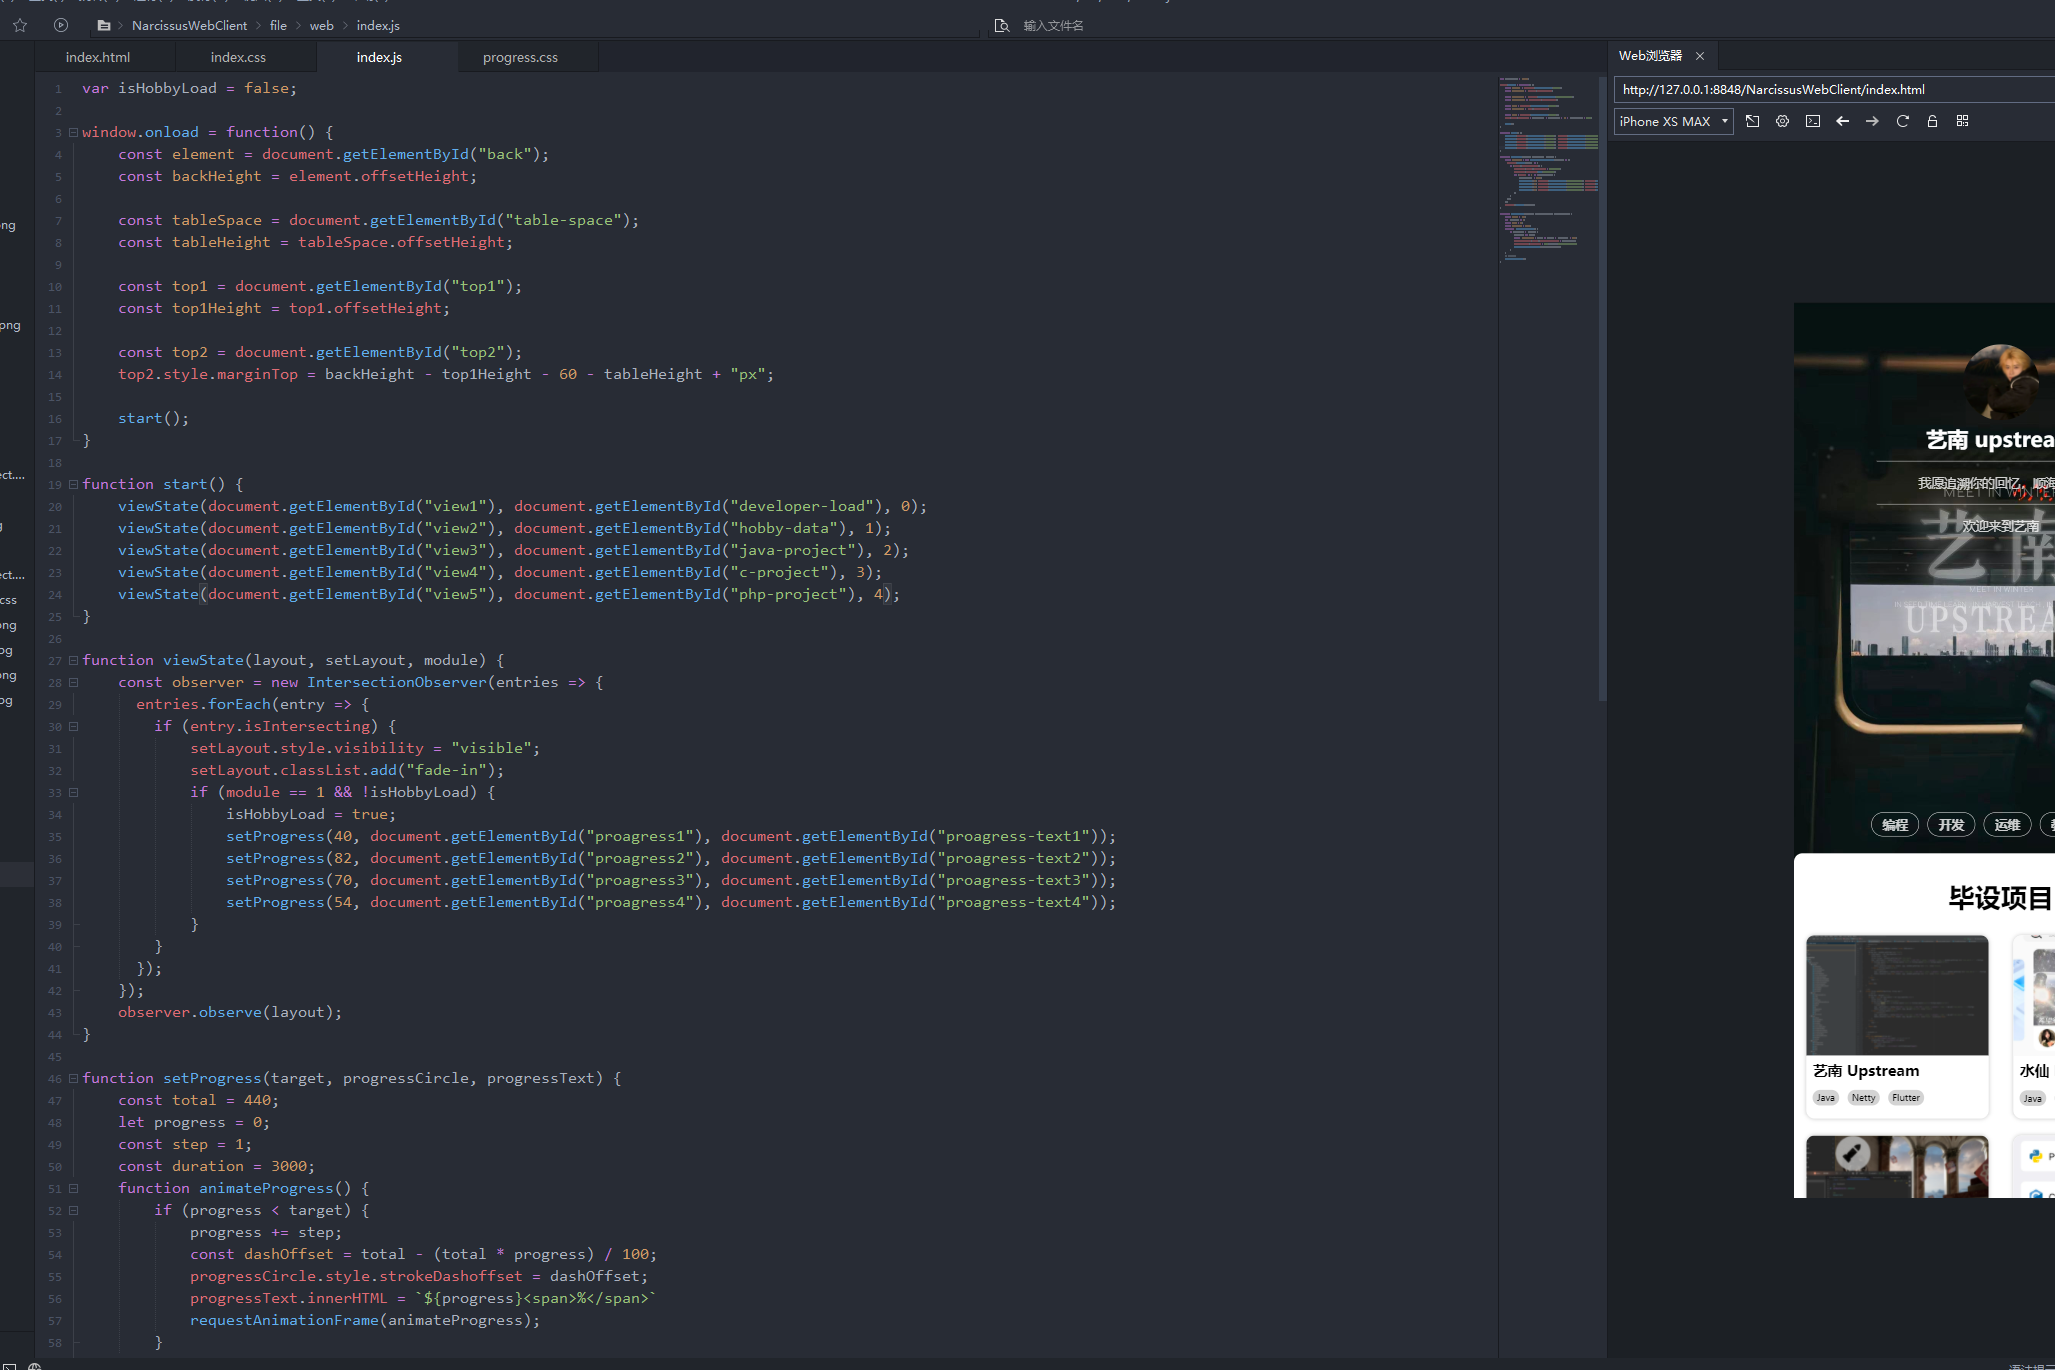Image resolution: width=2055 pixels, height=1370 pixels.
Task: Open the 艺南 Upstream project card thumbnail
Action: [x=1897, y=995]
